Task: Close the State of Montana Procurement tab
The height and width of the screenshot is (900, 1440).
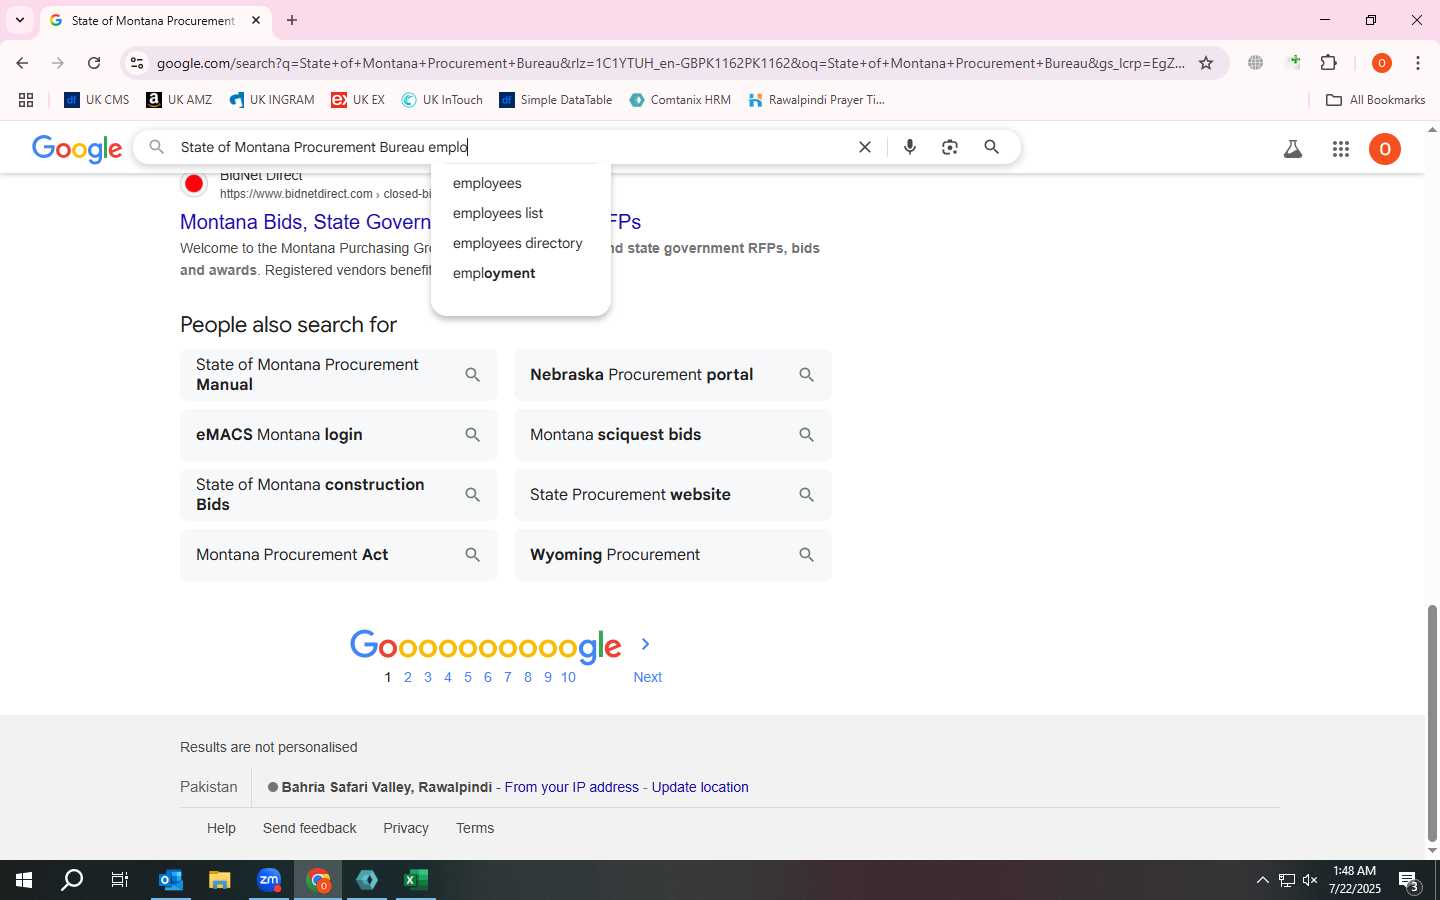Action: click(256, 20)
